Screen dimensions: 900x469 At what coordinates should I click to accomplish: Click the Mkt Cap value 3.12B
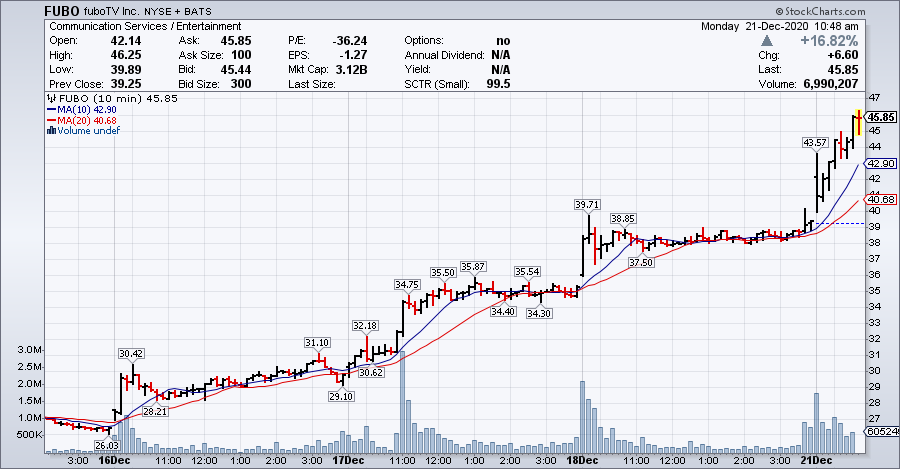coord(350,69)
